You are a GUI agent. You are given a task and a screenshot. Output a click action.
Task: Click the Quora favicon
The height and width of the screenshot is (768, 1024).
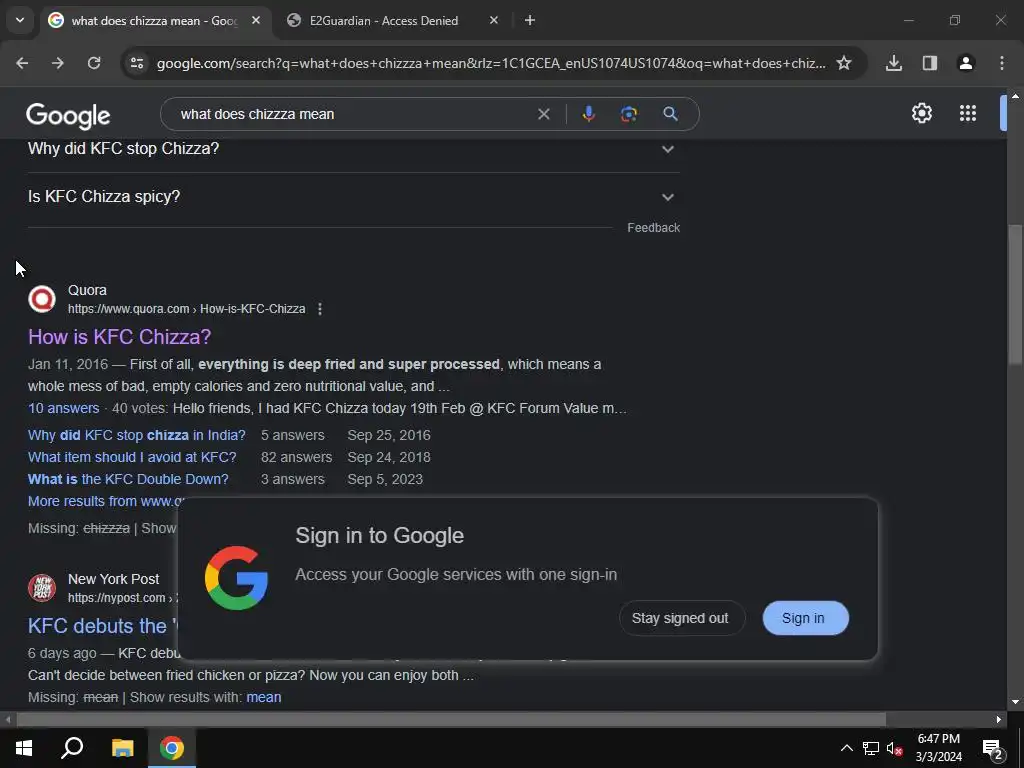click(x=42, y=299)
